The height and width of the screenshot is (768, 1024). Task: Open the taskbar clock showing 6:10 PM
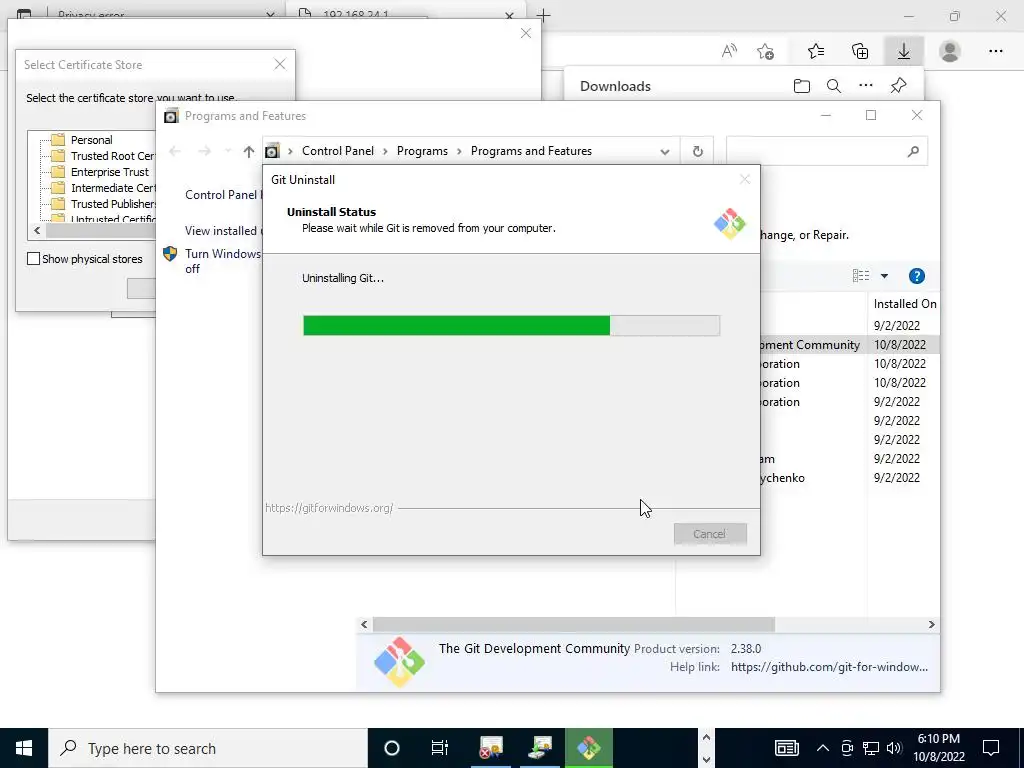938,748
